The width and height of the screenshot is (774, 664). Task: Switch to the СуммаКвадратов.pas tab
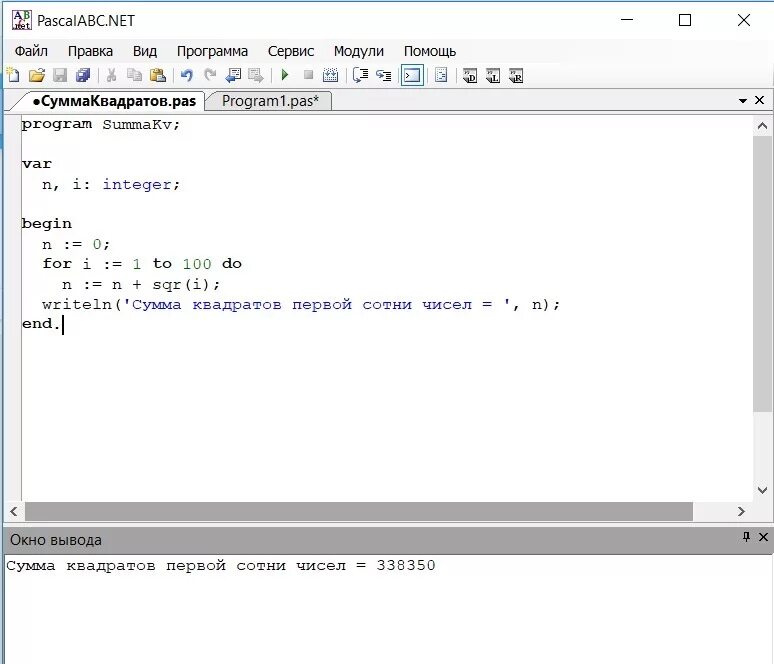click(x=114, y=101)
